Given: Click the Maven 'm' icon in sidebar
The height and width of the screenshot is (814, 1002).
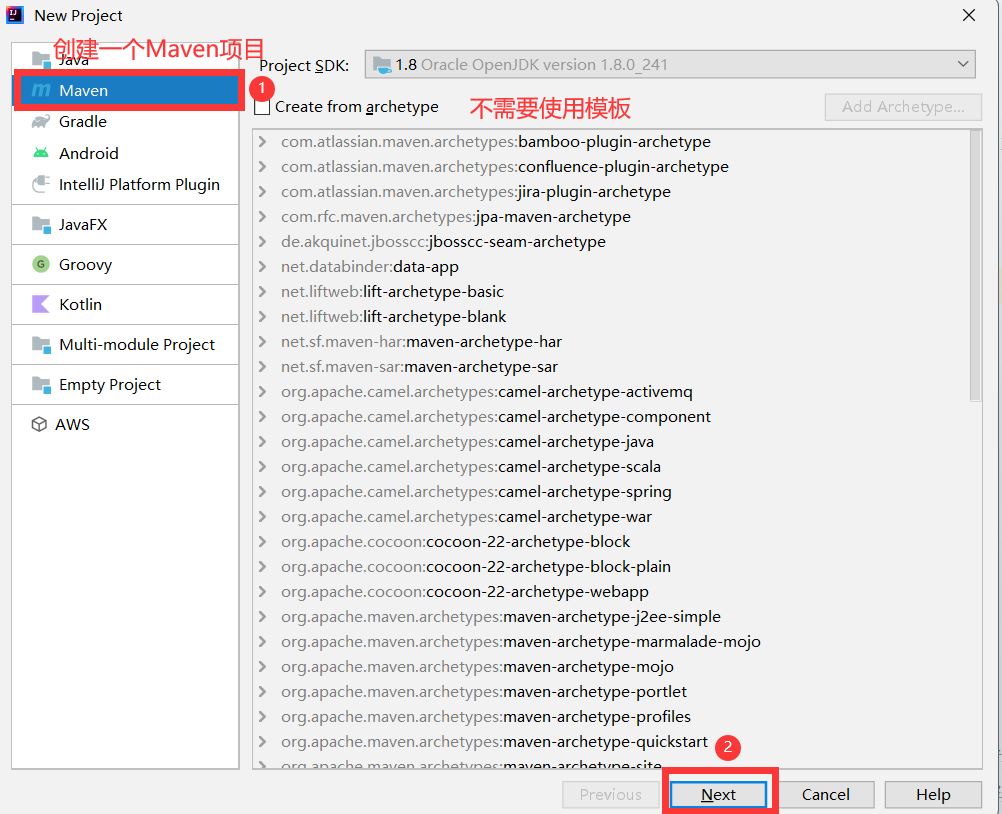Looking at the screenshot, I should (41, 90).
